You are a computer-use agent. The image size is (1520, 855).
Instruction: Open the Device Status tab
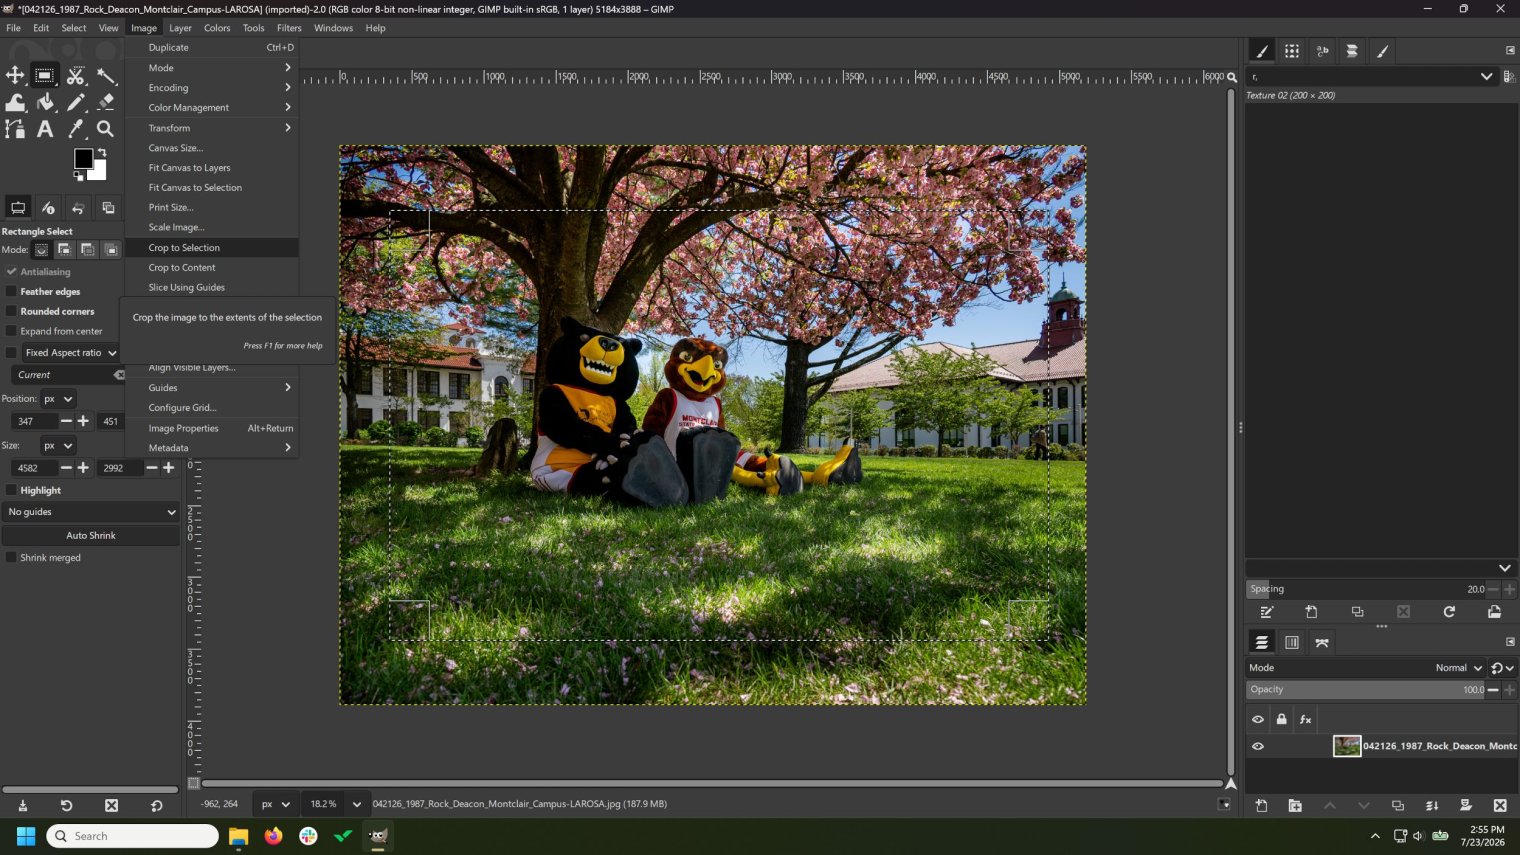(x=48, y=208)
